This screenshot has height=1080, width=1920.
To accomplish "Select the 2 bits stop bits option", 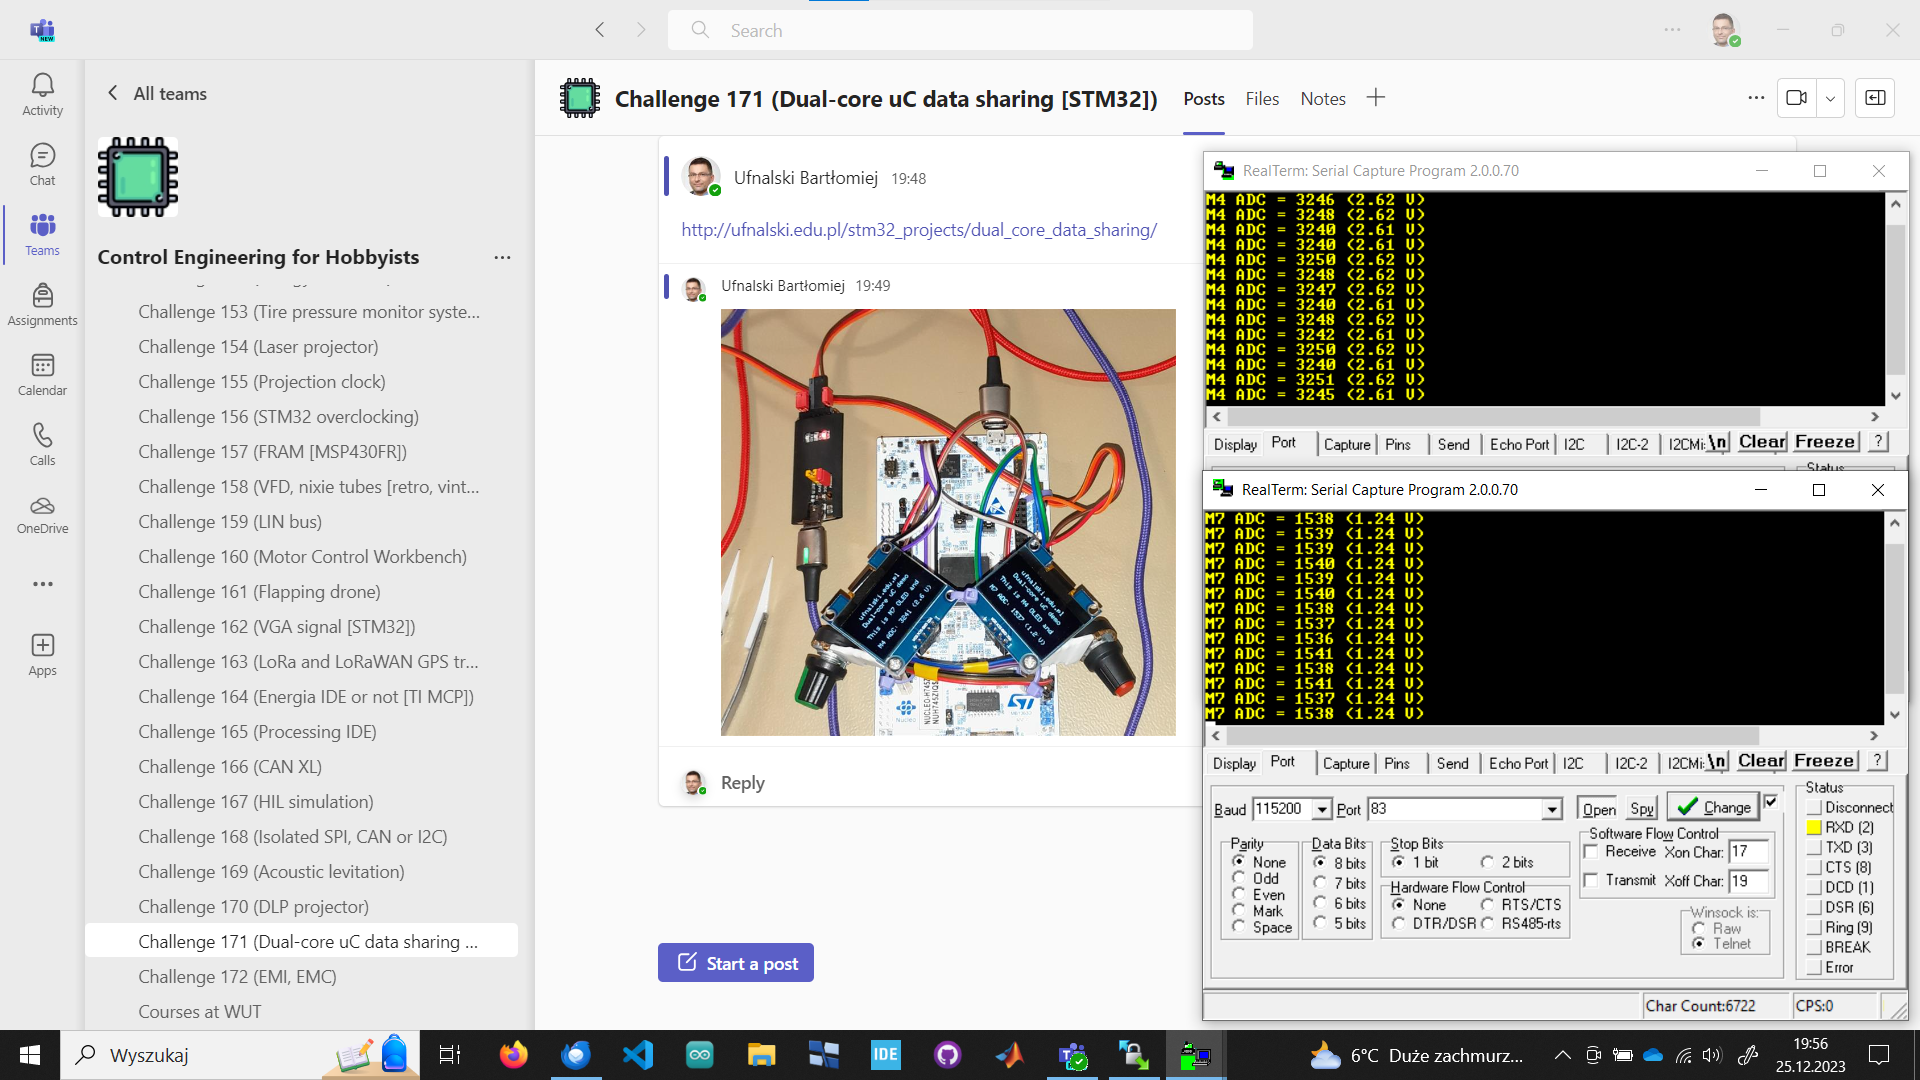I will [x=1487, y=862].
